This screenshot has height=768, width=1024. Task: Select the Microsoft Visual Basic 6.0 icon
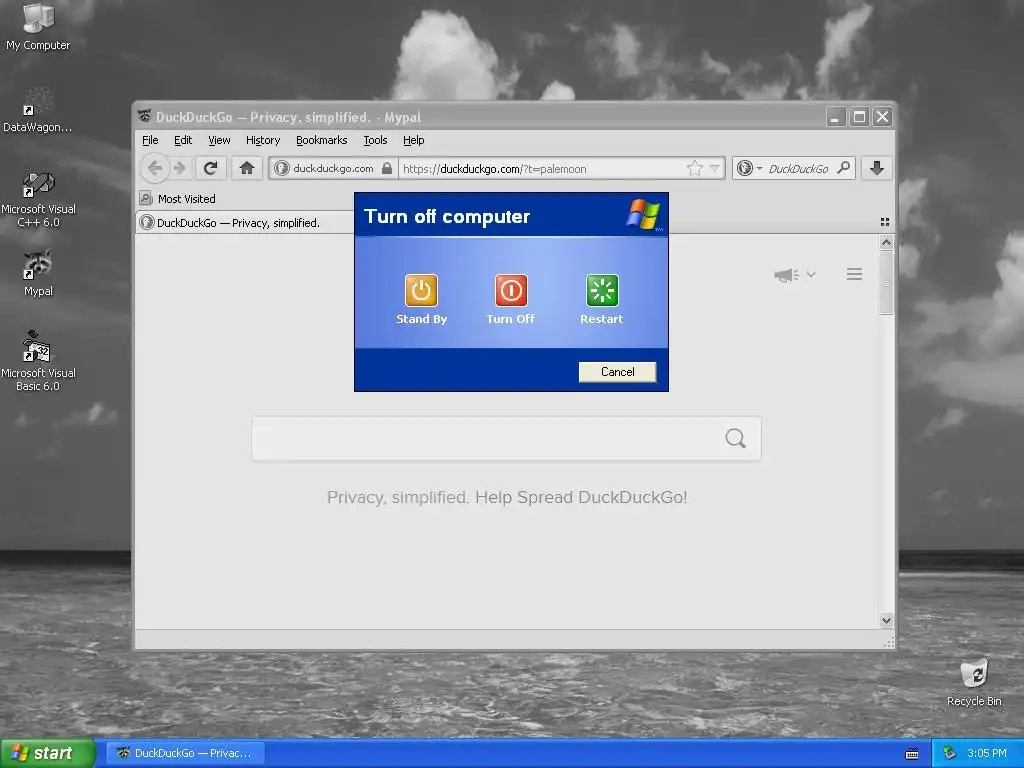click(38, 361)
